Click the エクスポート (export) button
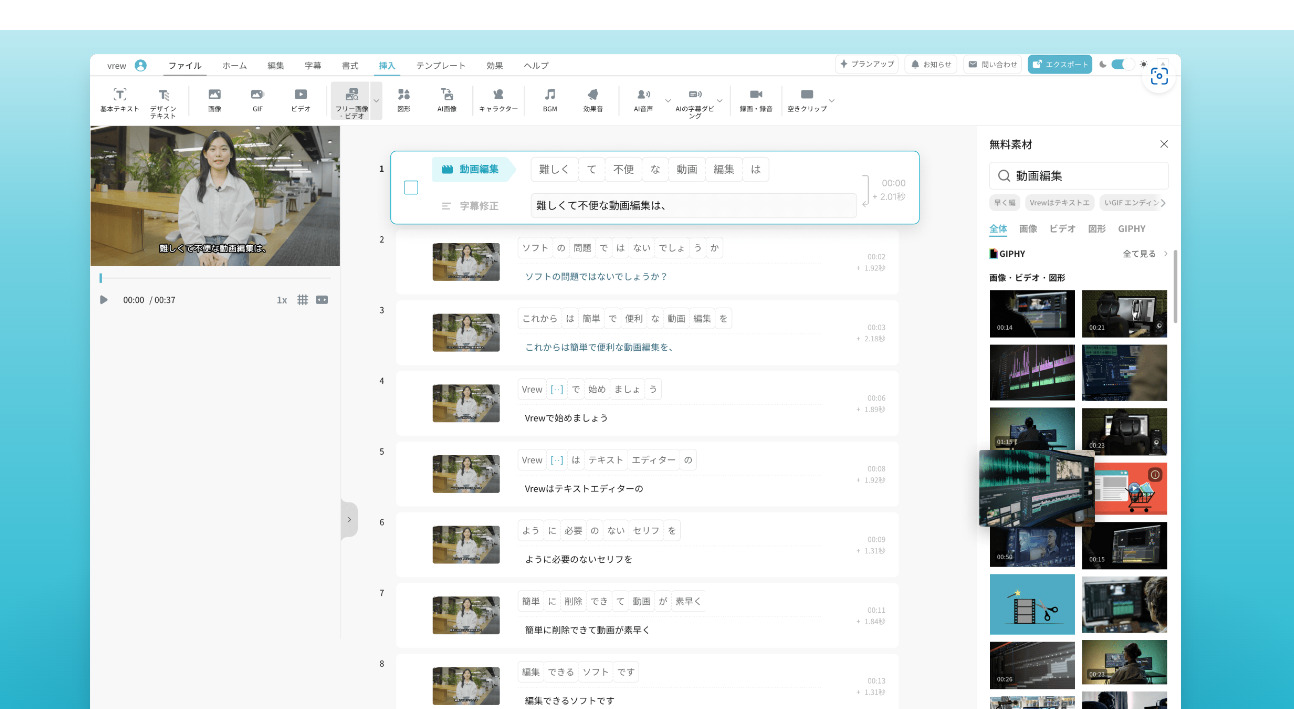This screenshot has width=1294, height=709. [1062, 63]
